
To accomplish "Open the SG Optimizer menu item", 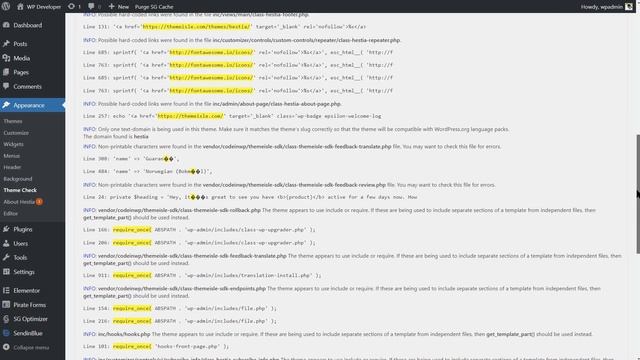I will coord(32,319).
